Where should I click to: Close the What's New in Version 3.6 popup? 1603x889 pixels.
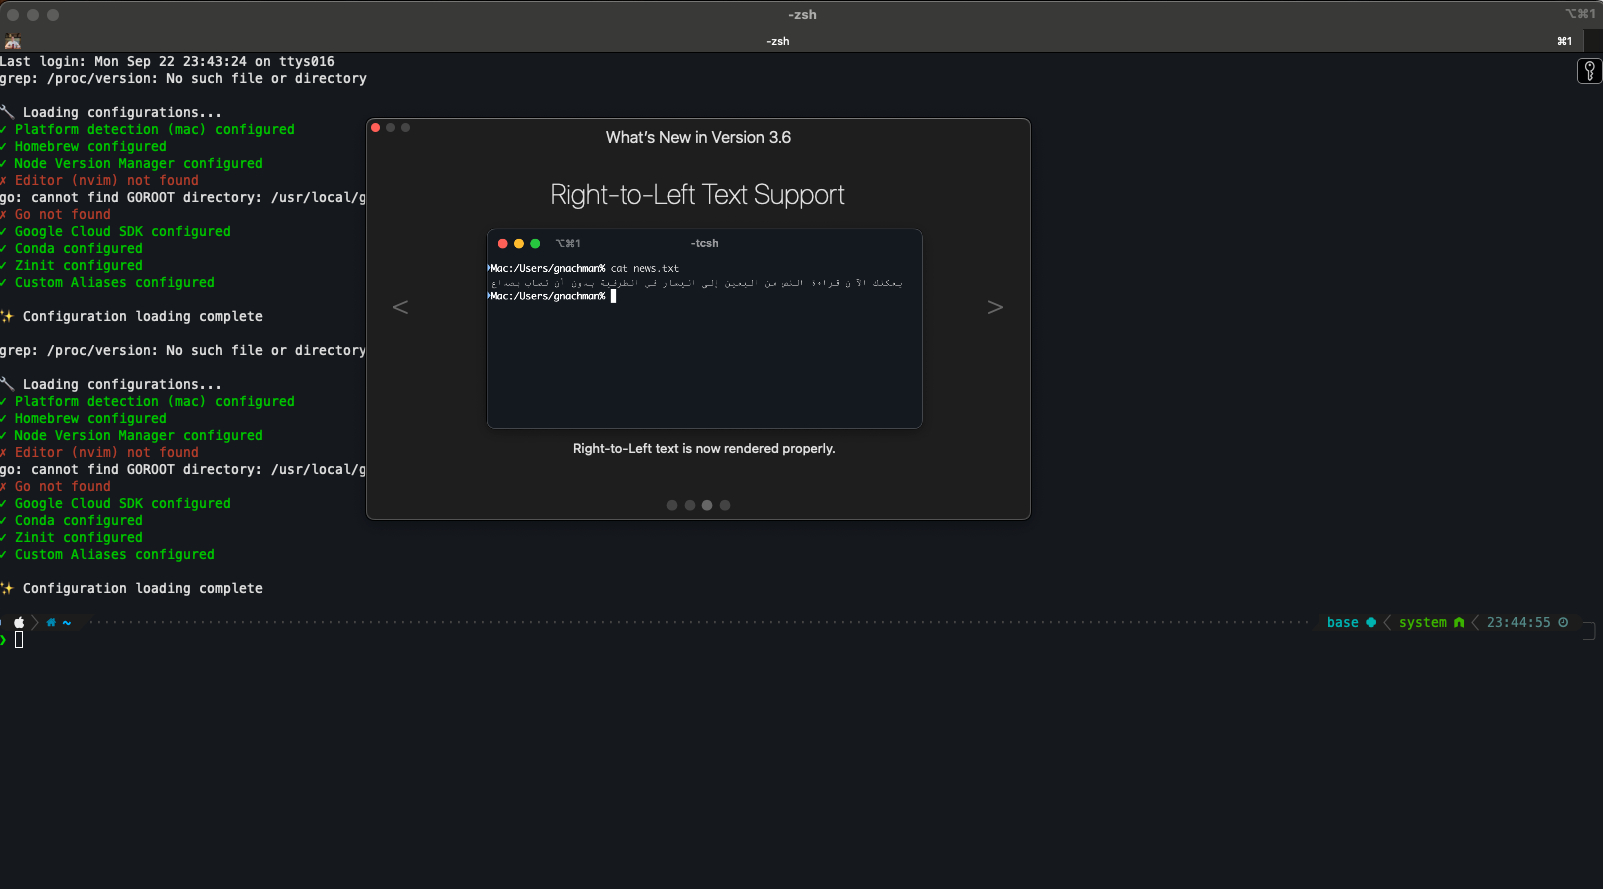point(376,127)
